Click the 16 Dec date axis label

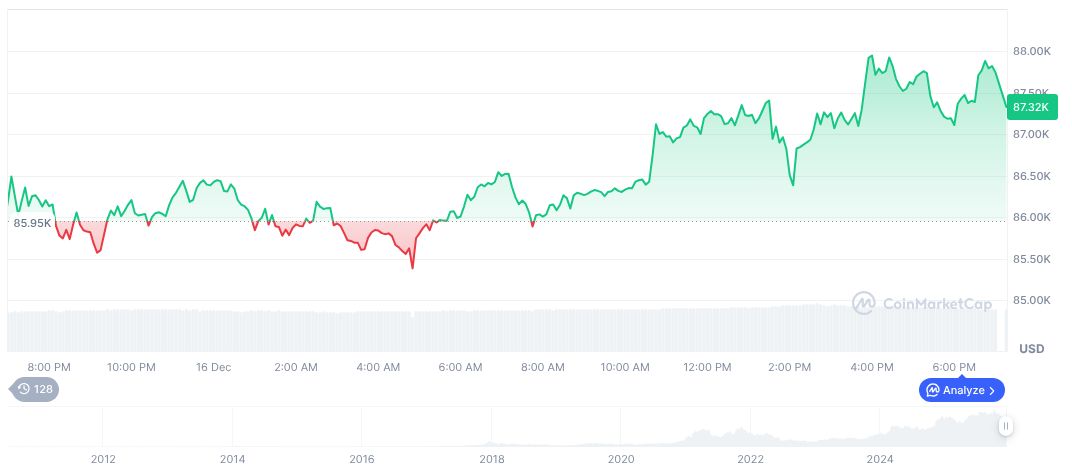[213, 367]
